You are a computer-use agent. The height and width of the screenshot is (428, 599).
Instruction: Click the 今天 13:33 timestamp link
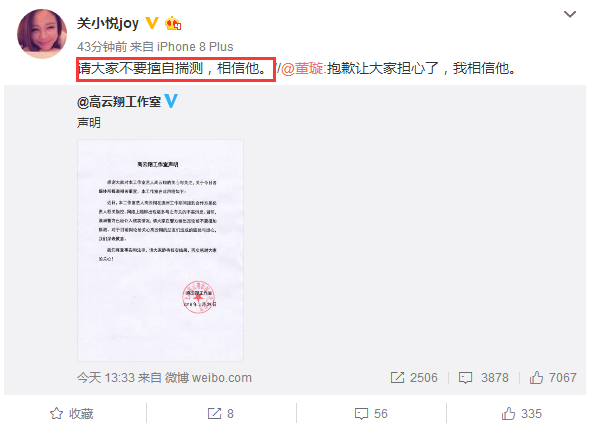coord(106,378)
